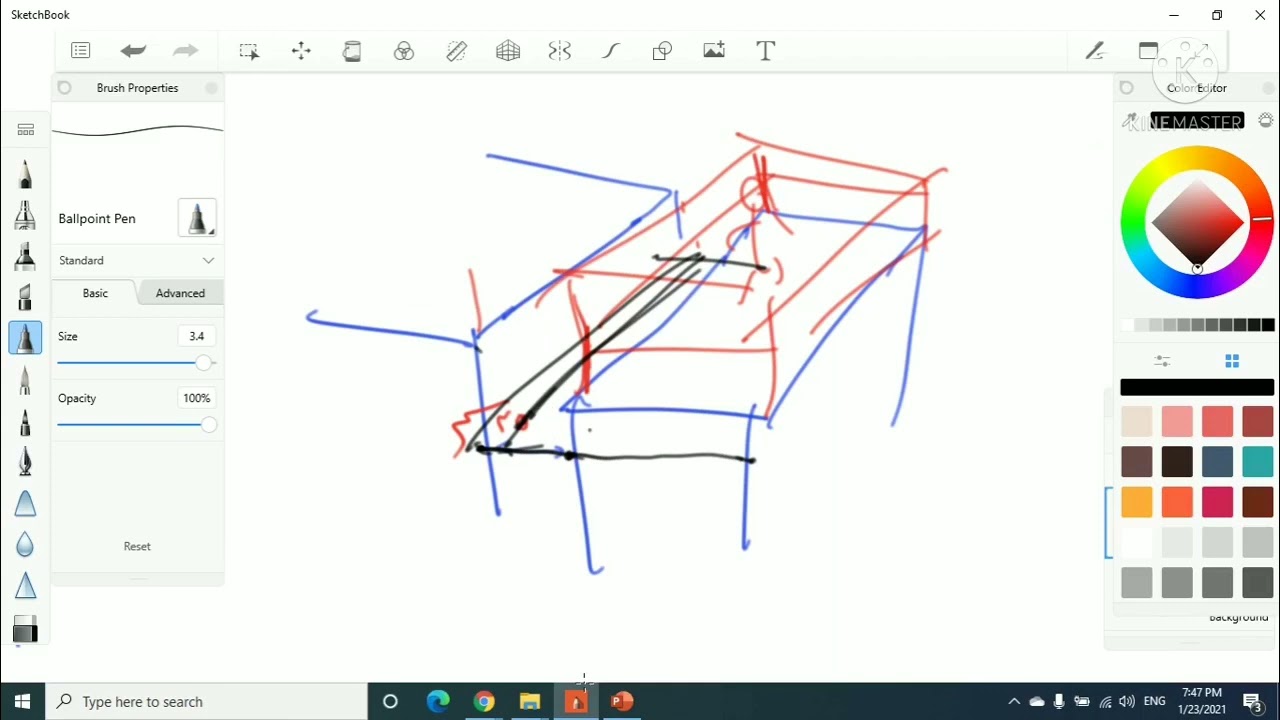Click the Opacity value field 100%
1280x720 pixels.
[196, 398]
